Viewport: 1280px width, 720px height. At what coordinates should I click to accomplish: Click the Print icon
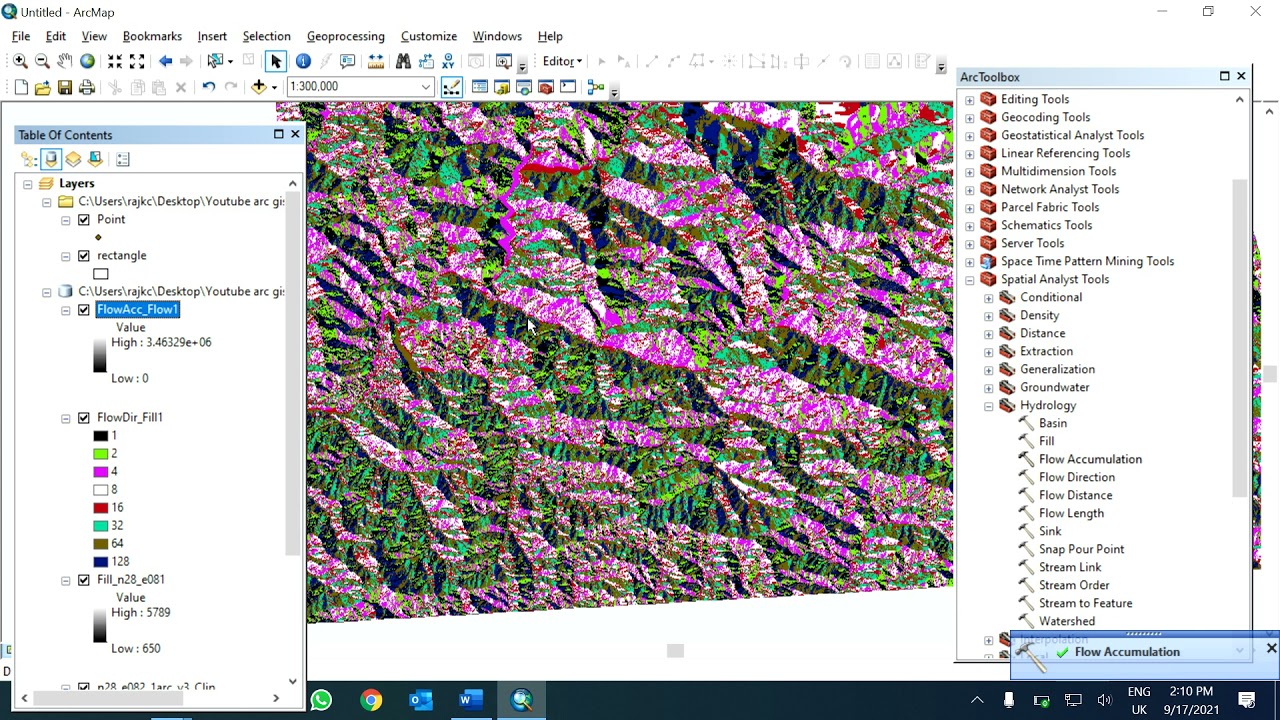(87, 87)
